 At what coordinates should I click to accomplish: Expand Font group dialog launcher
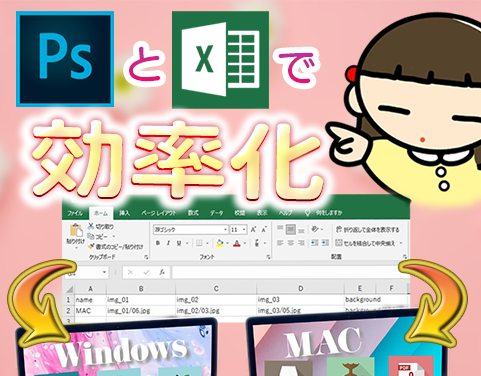coord(268,257)
